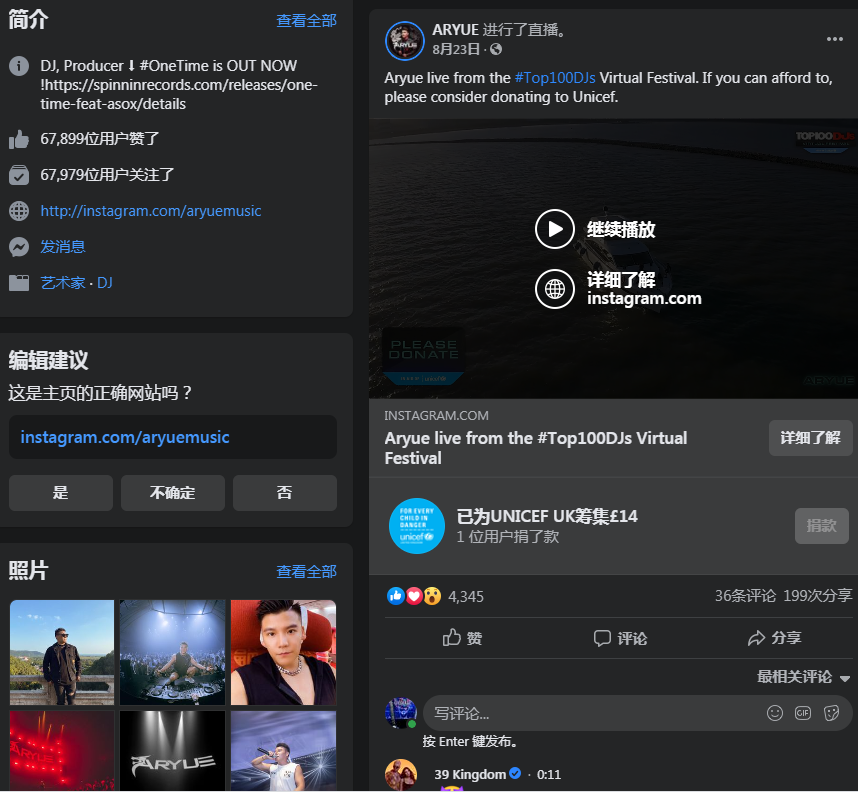Open photo of performer with microphone
The height and width of the screenshot is (795, 858).
coord(283,751)
